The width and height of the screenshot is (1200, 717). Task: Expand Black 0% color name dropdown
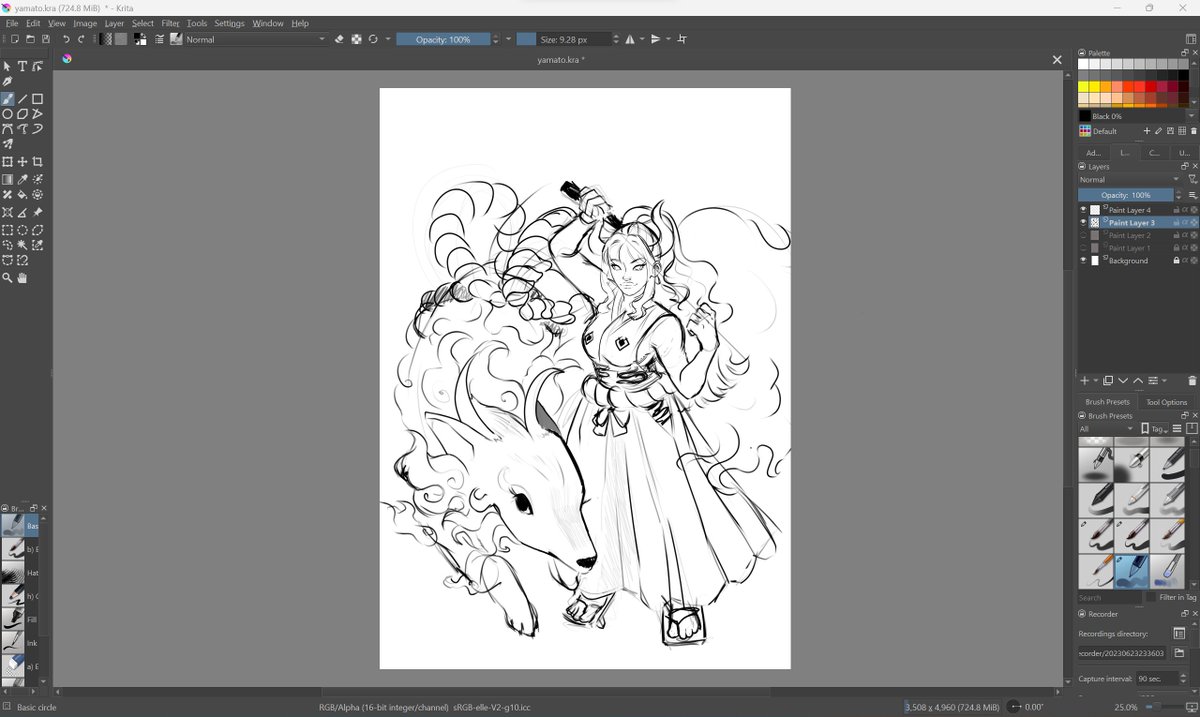(1190, 116)
